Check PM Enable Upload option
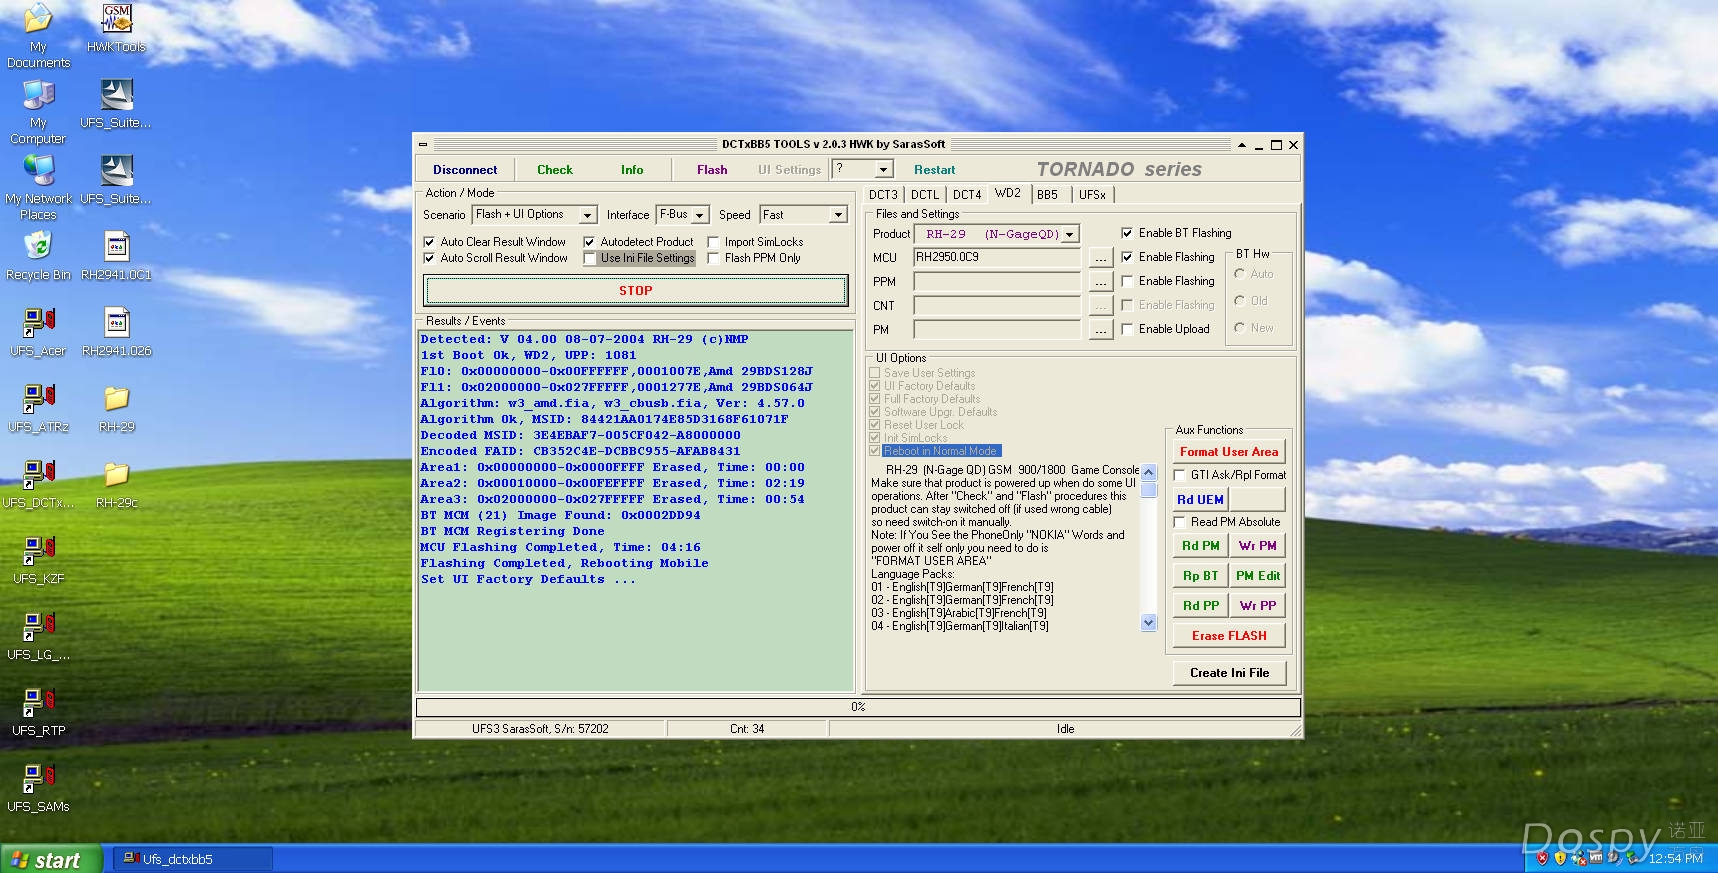Image resolution: width=1718 pixels, height=873 pixels. pyautogui.click(x=1127, y=329)
